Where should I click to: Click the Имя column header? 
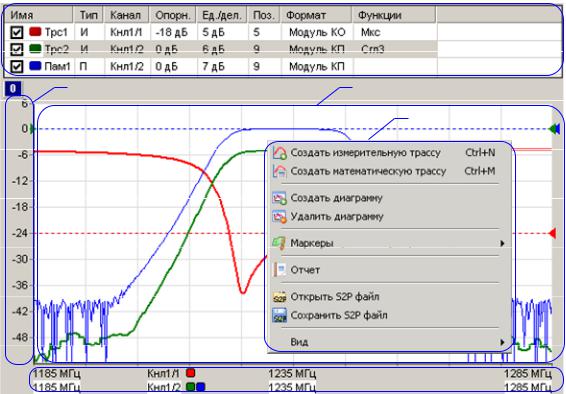39,15
